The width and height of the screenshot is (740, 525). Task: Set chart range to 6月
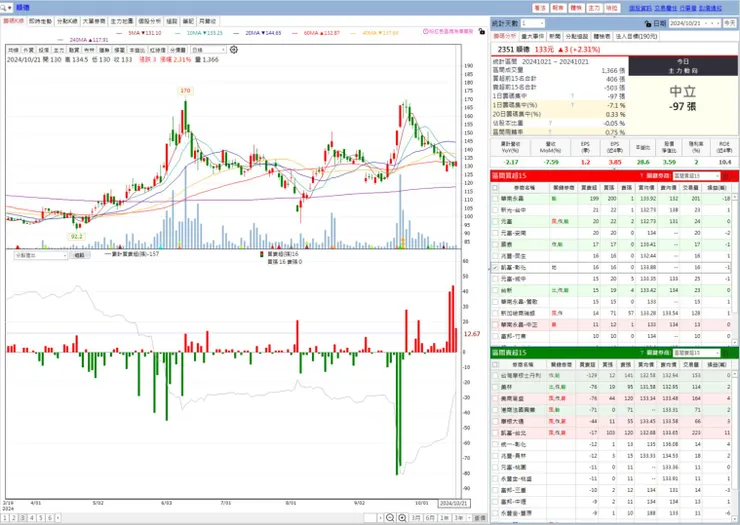tap(430, 518)
